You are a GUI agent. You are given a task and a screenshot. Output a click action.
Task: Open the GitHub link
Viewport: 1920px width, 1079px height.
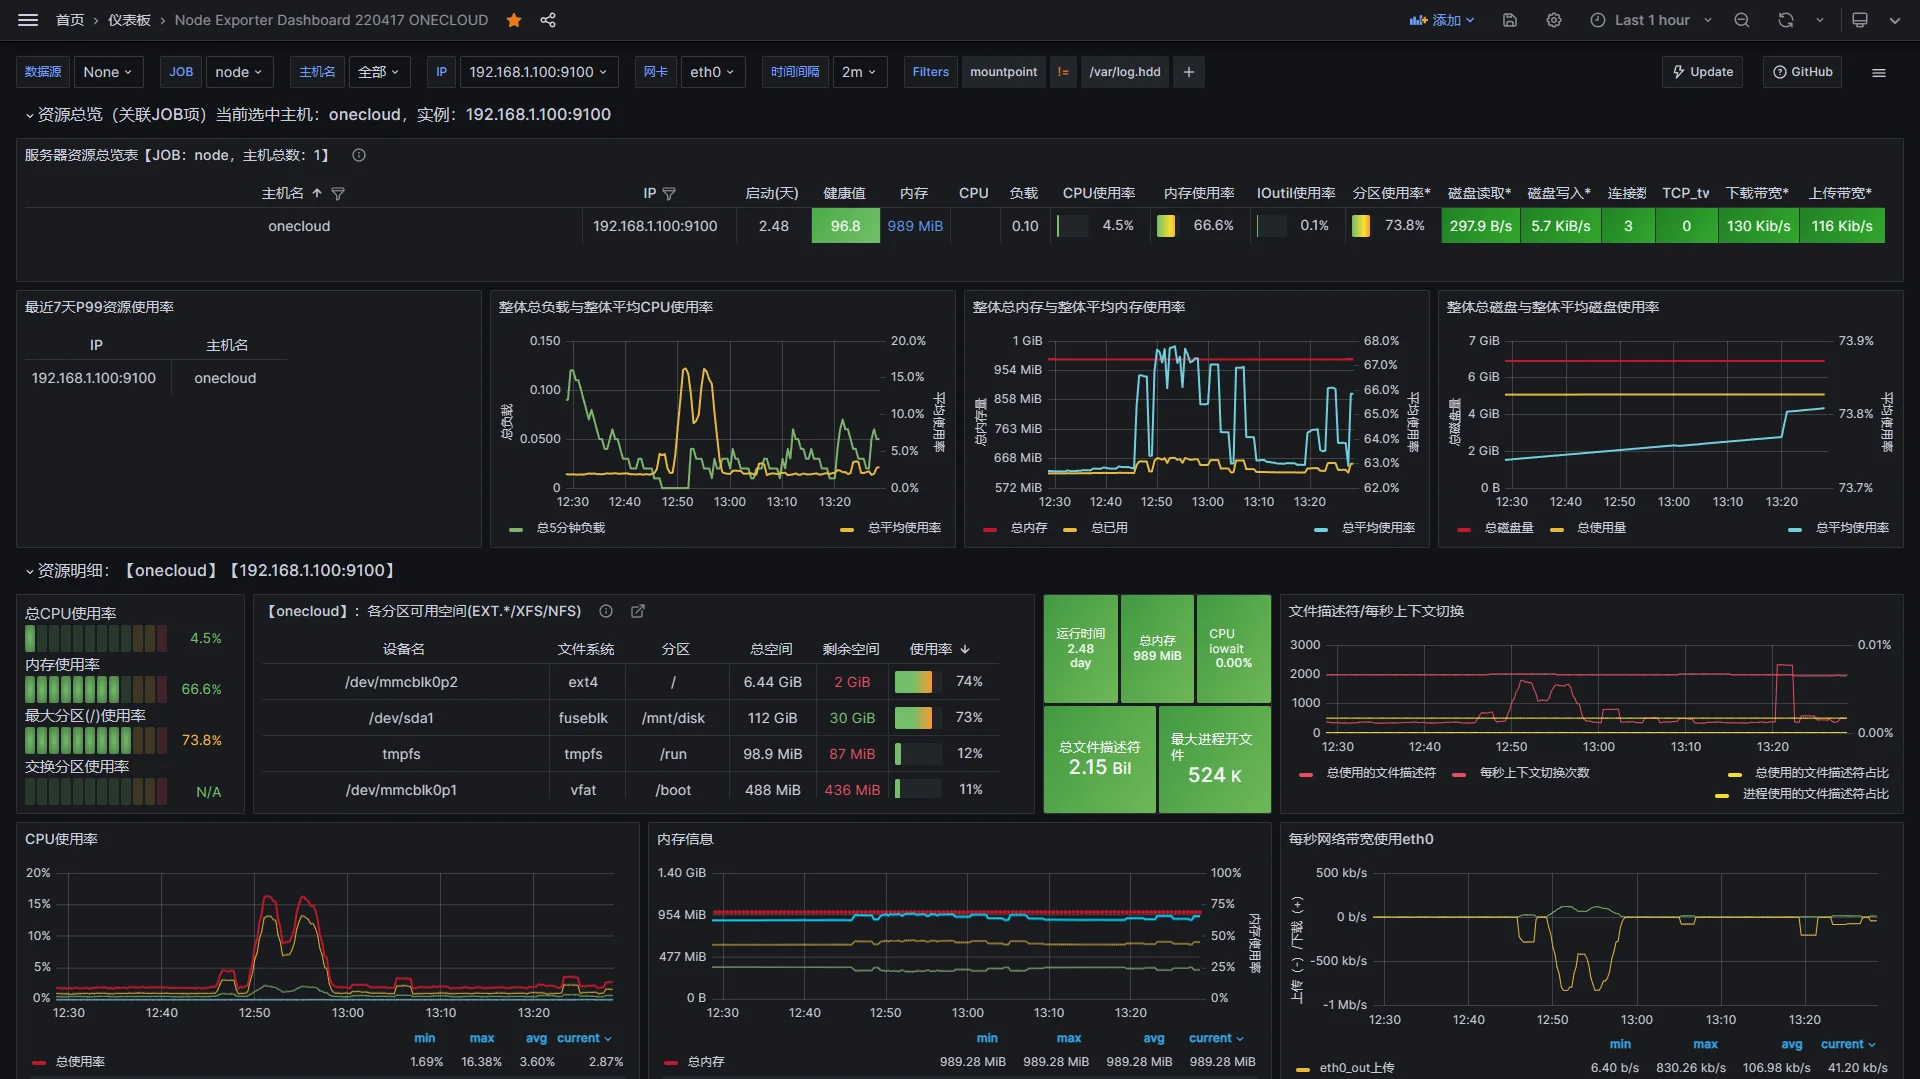(1803, 72)
